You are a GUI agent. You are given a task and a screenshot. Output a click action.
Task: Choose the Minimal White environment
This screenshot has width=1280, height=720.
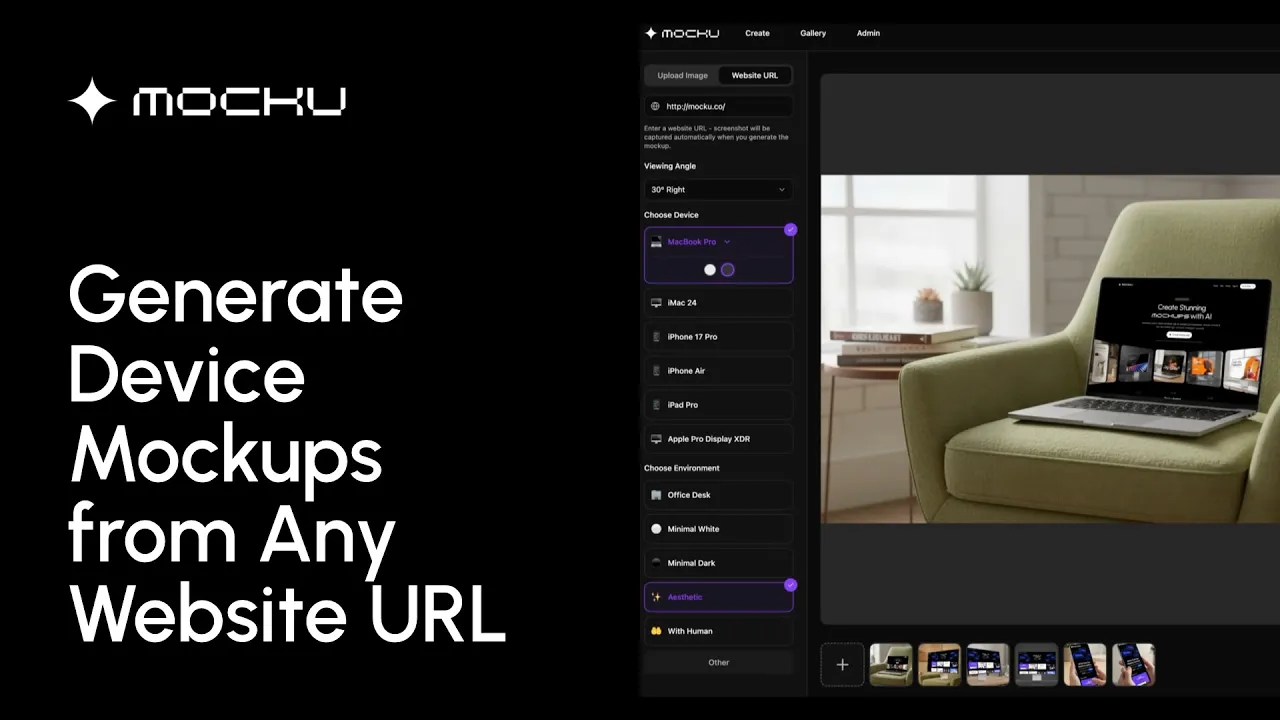click(x=718, y=528)
